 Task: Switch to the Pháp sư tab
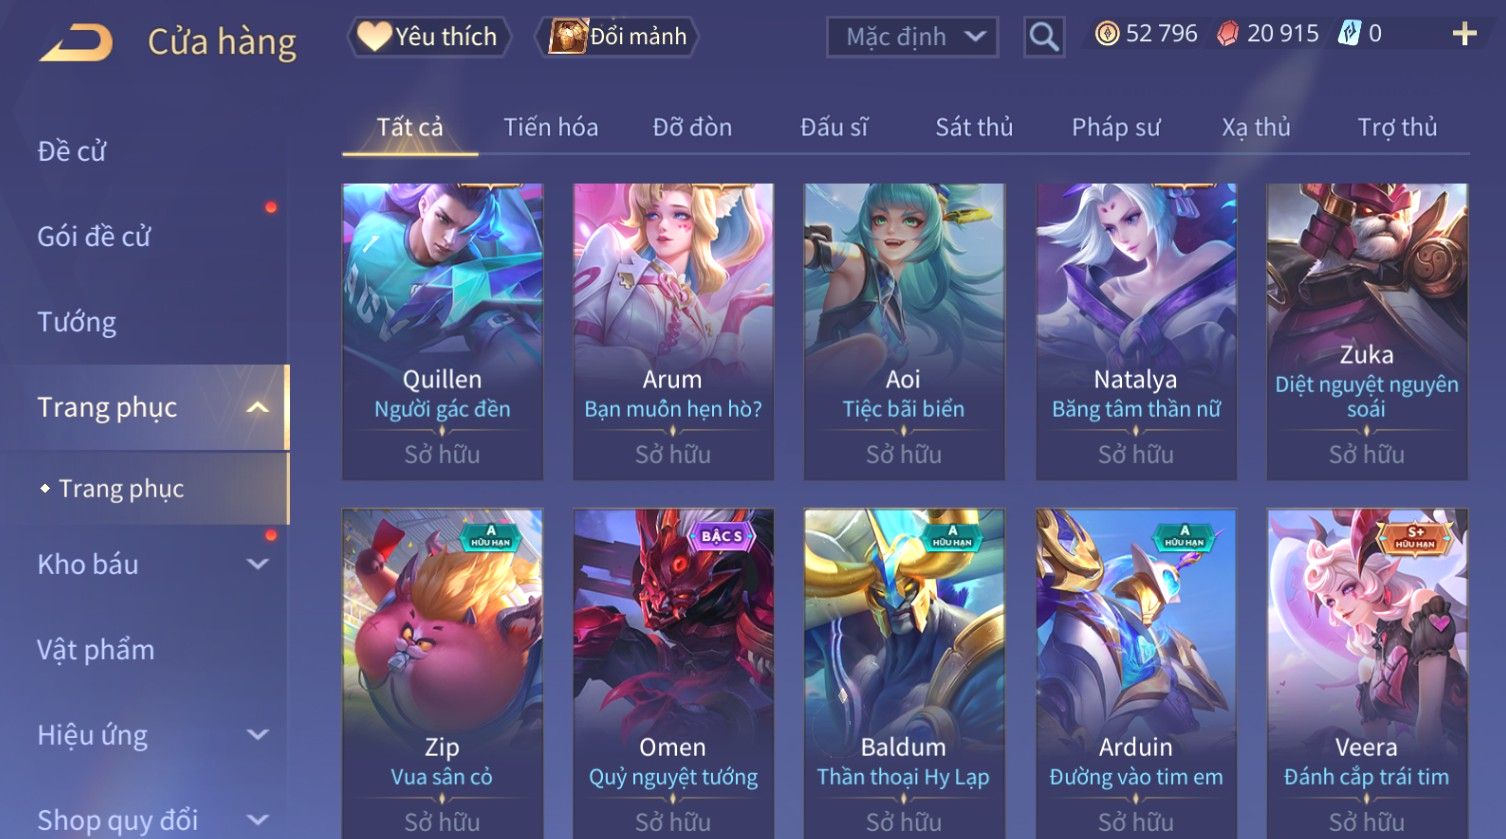tap(1116, 127)
